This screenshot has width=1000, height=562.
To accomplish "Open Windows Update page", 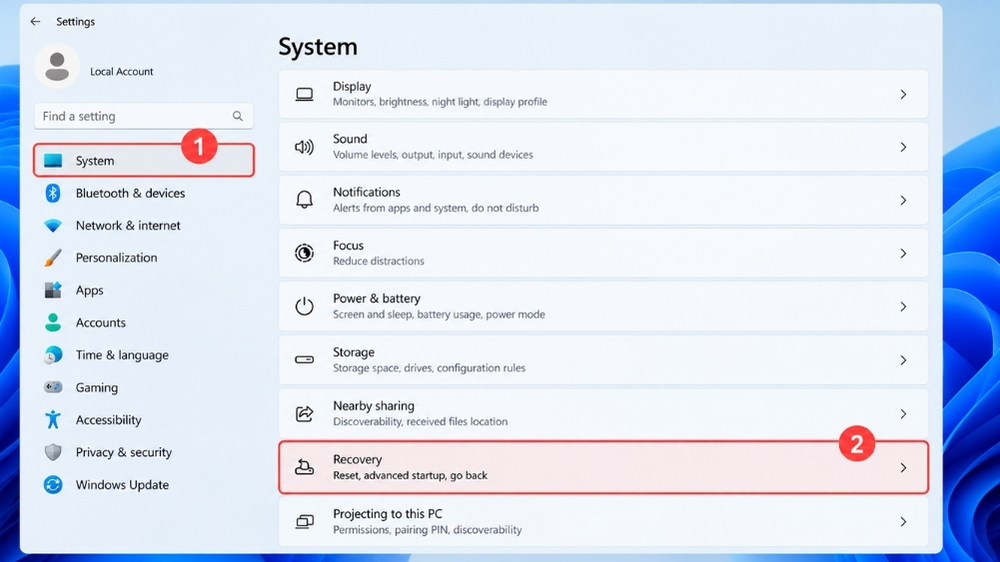I will [144, 485].
